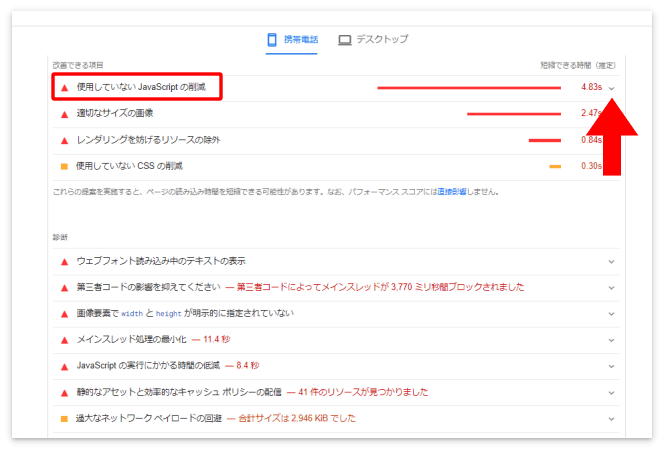Image resolution: width=664 pixels, height=451 pixels.
Task: Switch to the デスクトップ tab
Action: 373,40
